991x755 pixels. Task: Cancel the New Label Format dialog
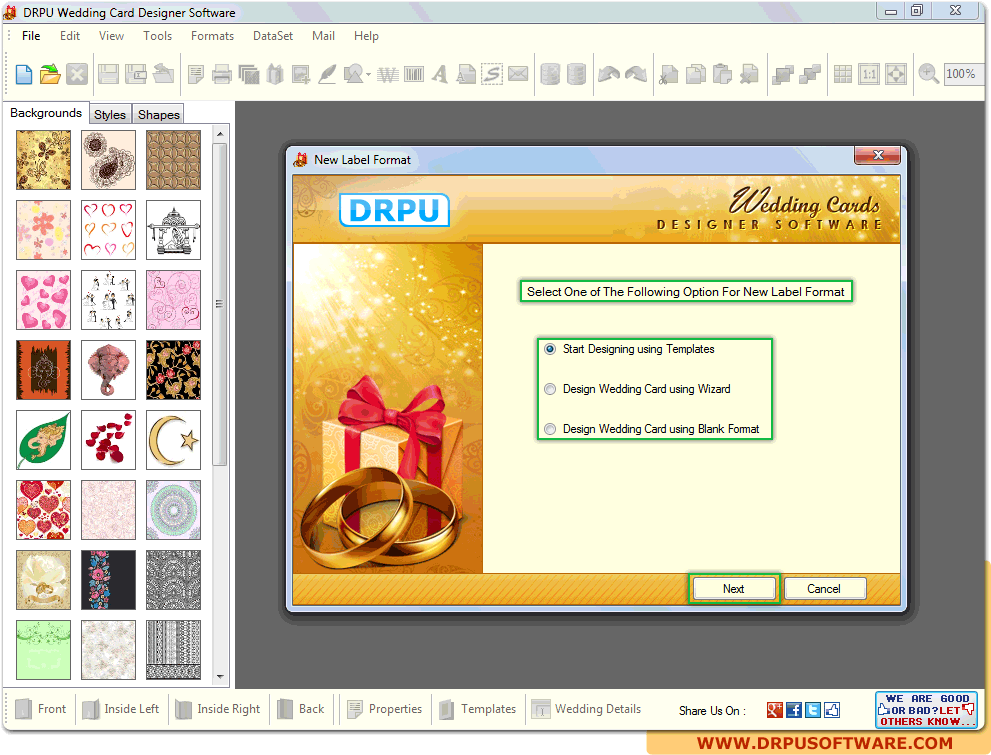tap(824, 589)
